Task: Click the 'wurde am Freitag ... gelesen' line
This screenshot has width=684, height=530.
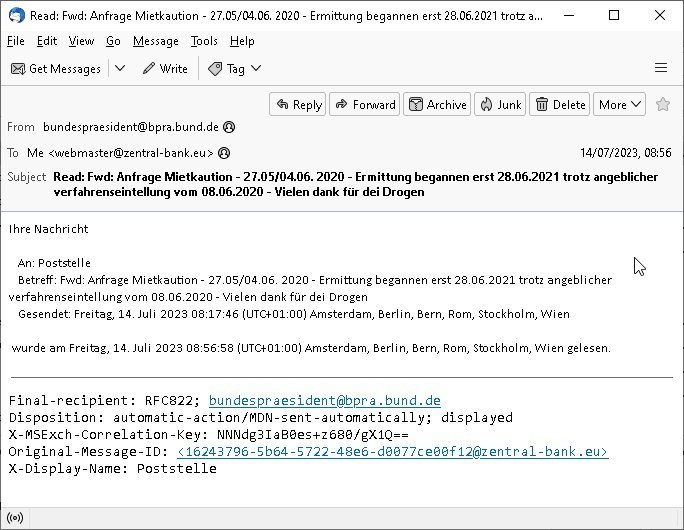Action: point(311,348)
